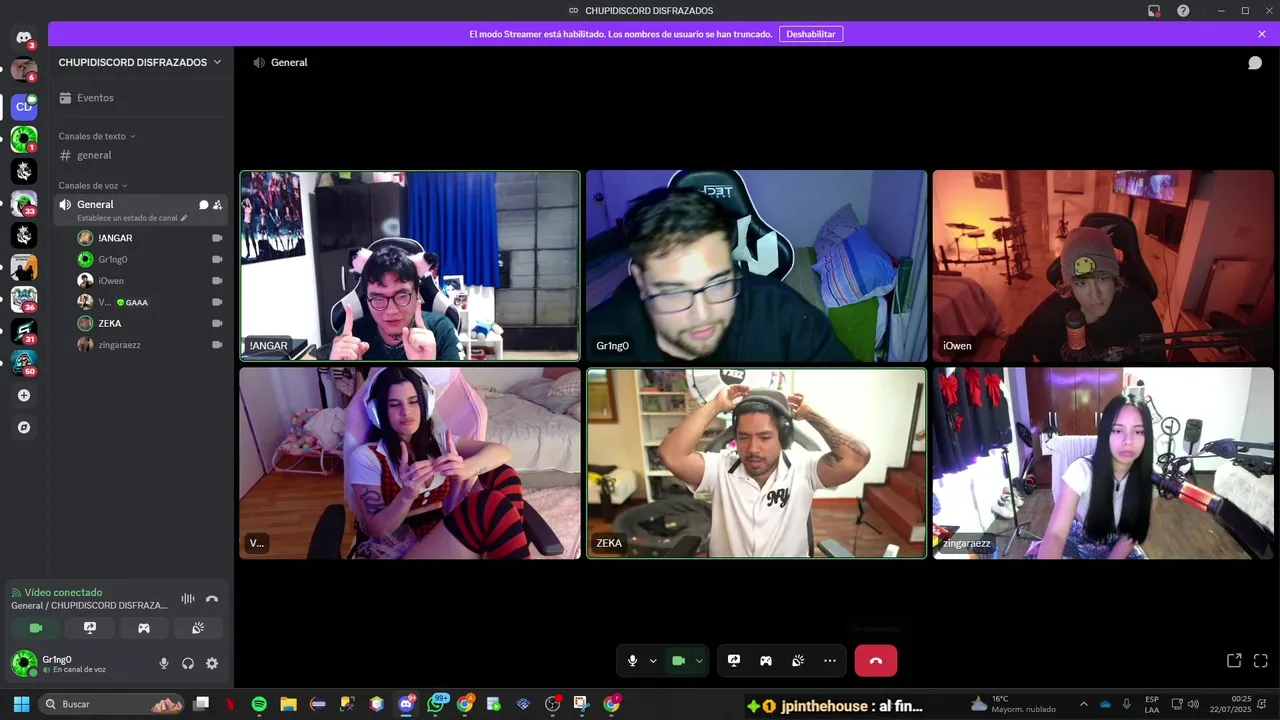Open the Windows Start menu
The height and width of the screenshot is (720, 1280).
coord(21,704)
